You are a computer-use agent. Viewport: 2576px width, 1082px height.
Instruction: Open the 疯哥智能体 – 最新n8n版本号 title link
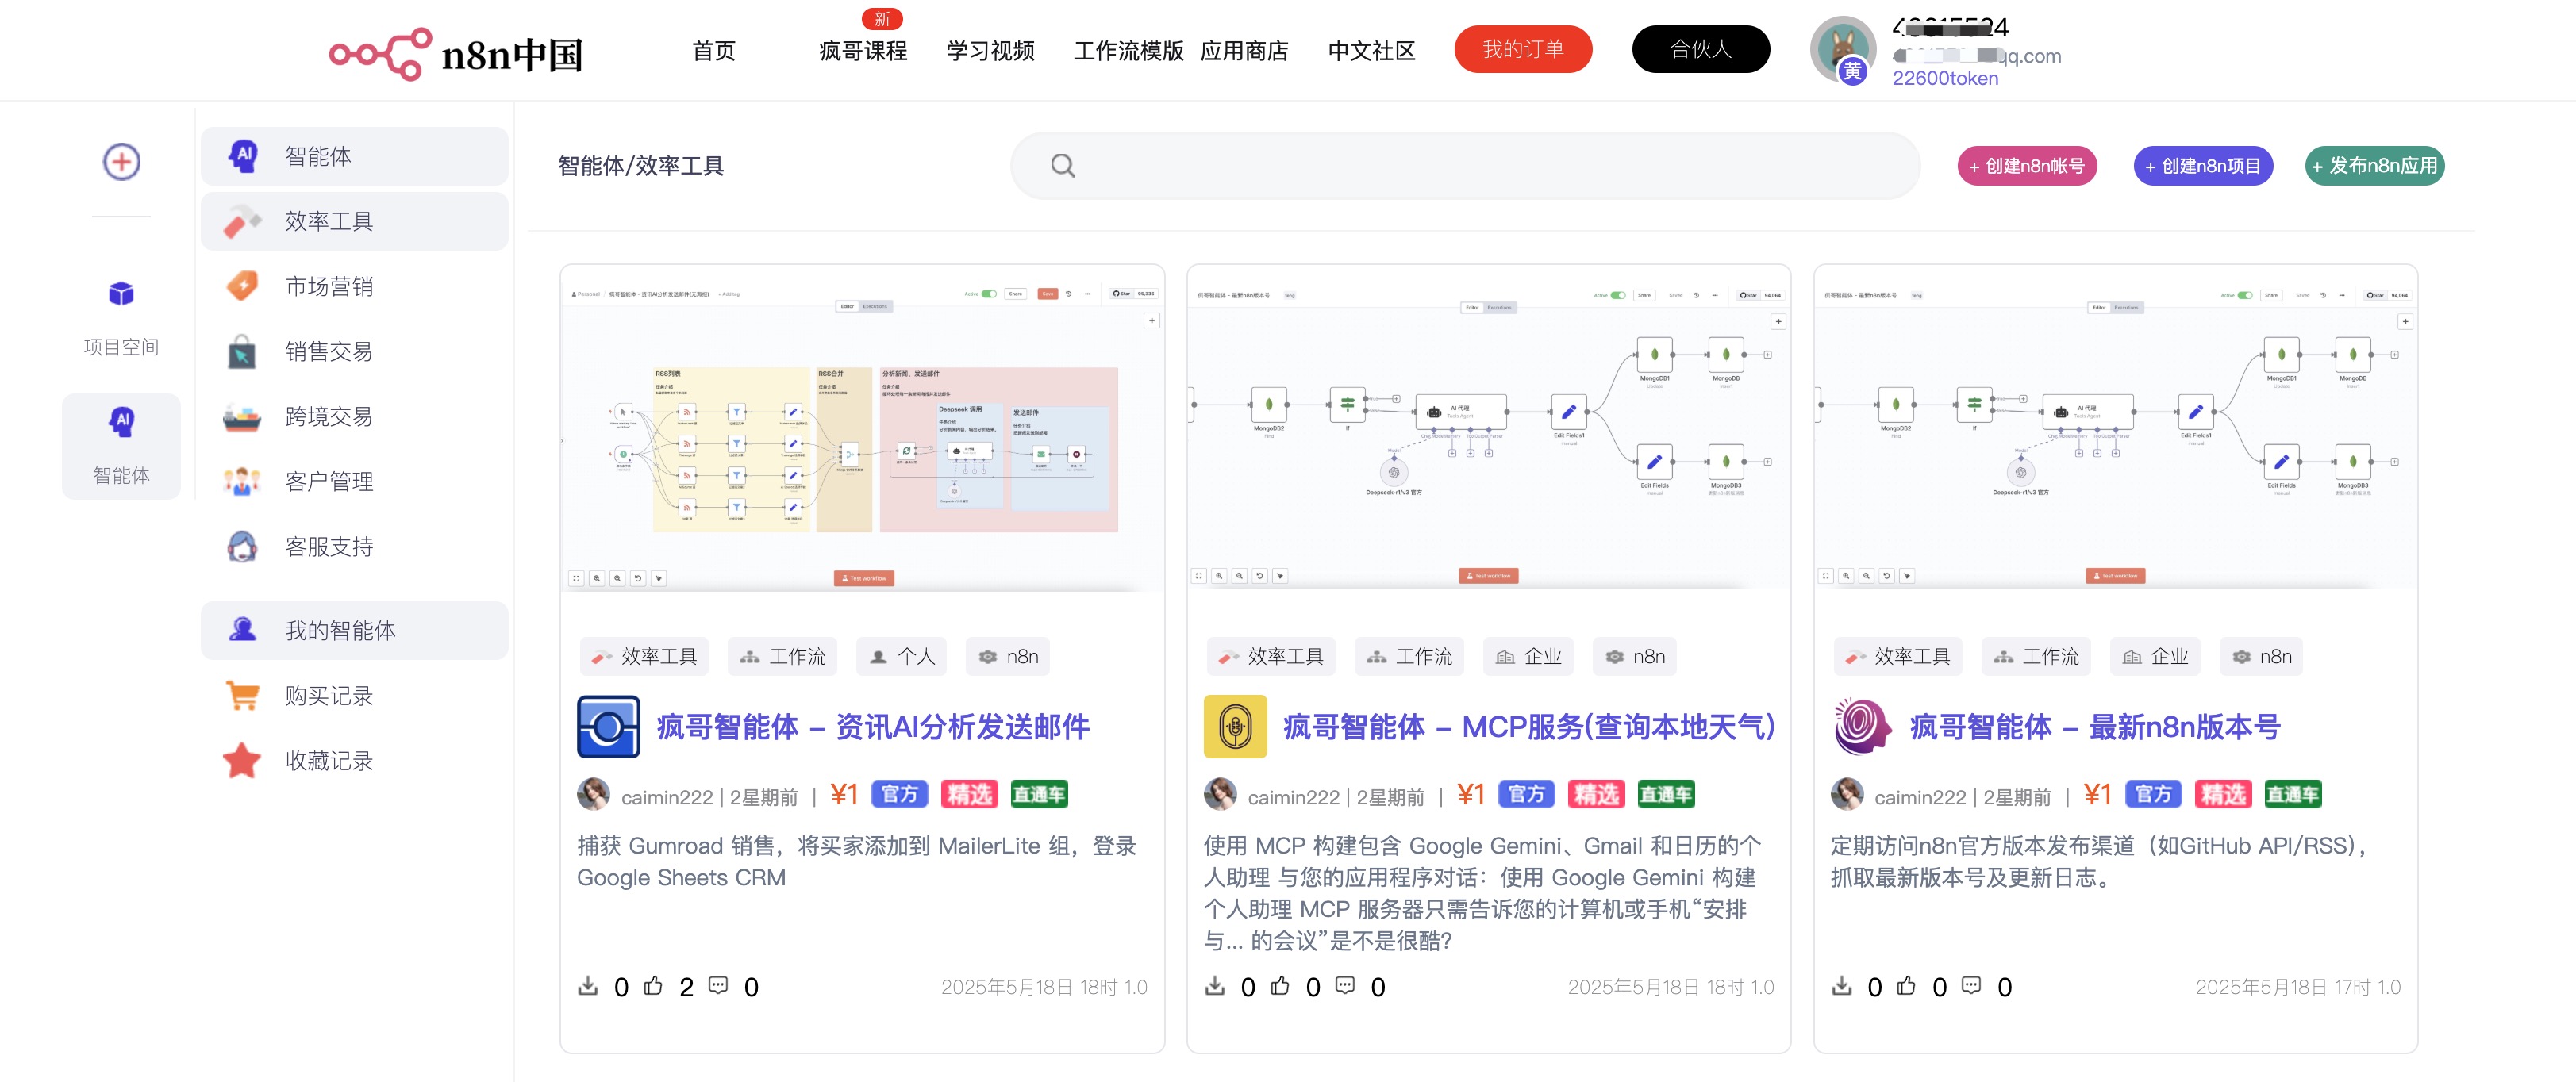[2095, 727]
